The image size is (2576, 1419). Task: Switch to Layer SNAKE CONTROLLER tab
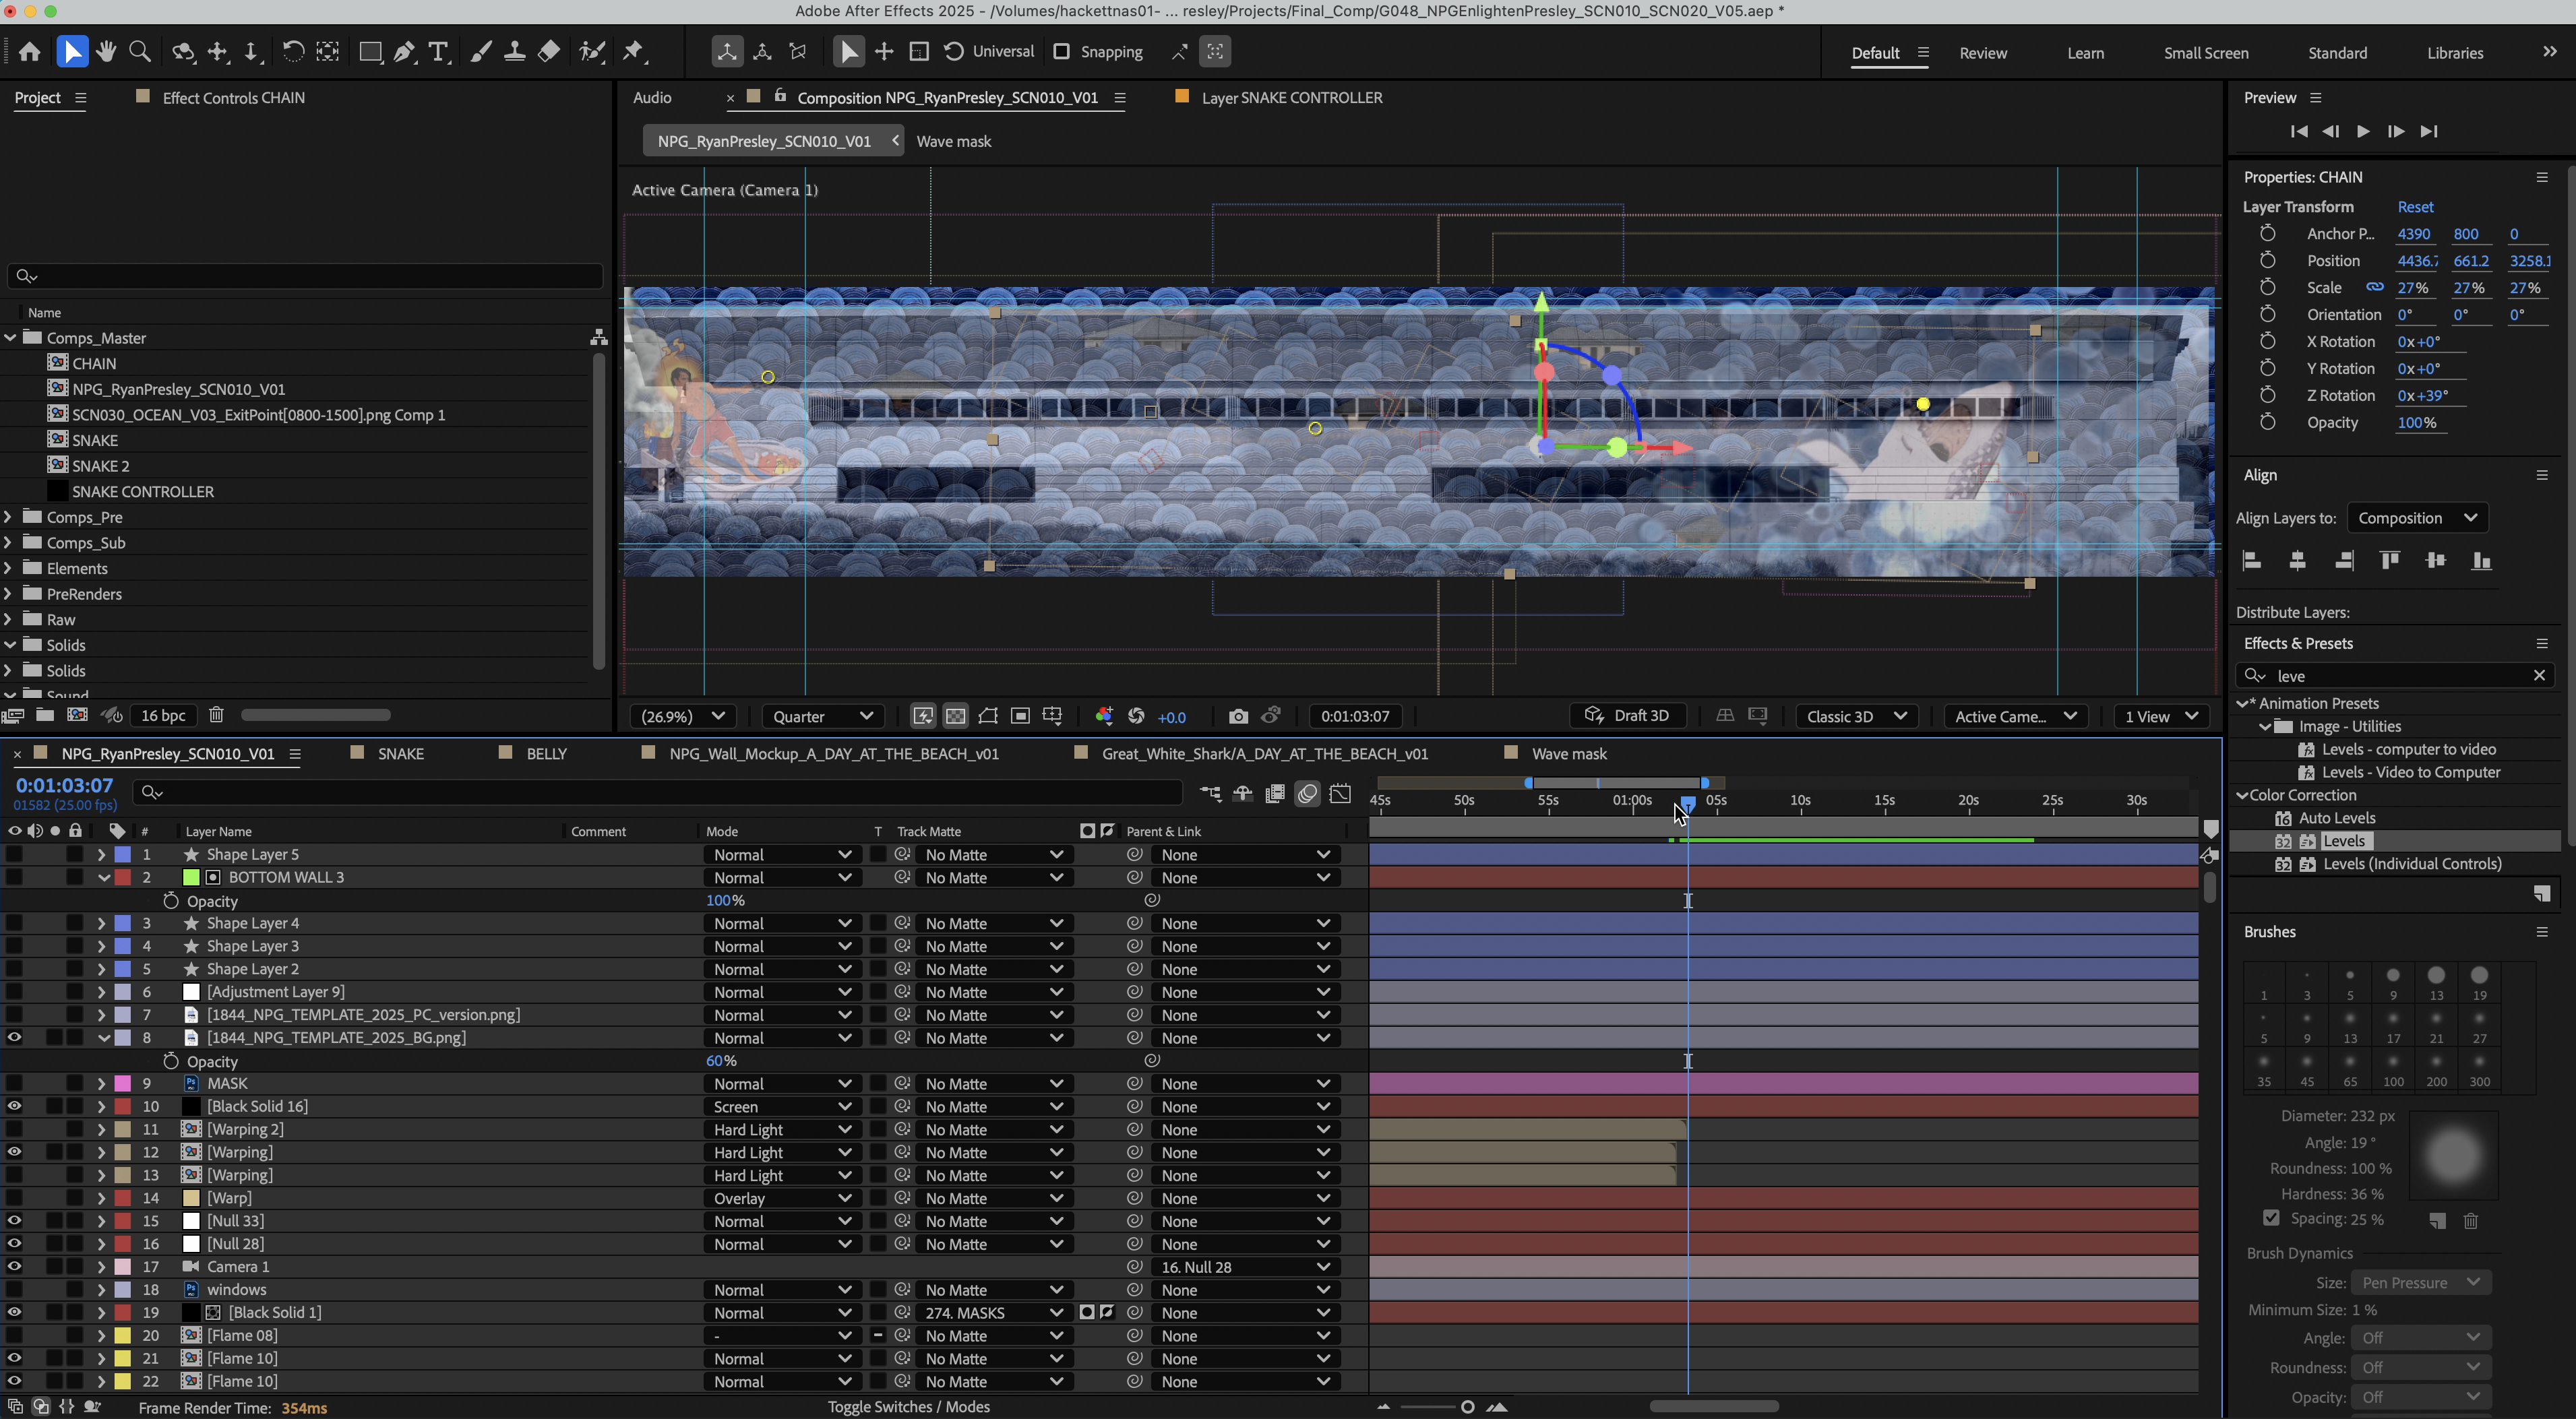click(x=1291, y=97)
